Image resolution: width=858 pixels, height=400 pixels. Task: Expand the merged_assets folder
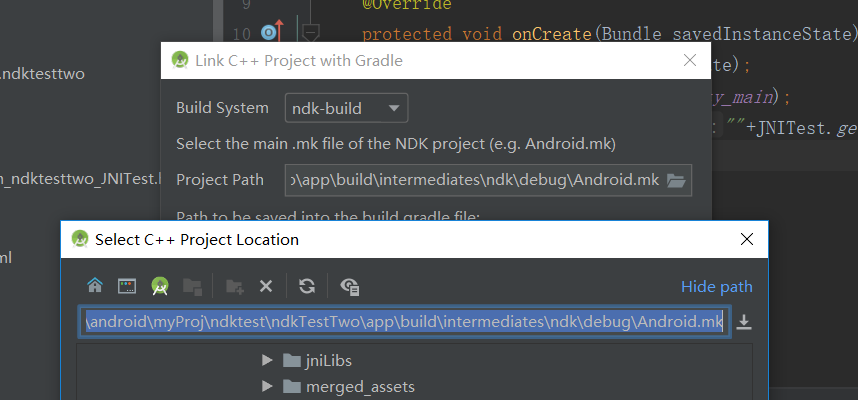267,386
